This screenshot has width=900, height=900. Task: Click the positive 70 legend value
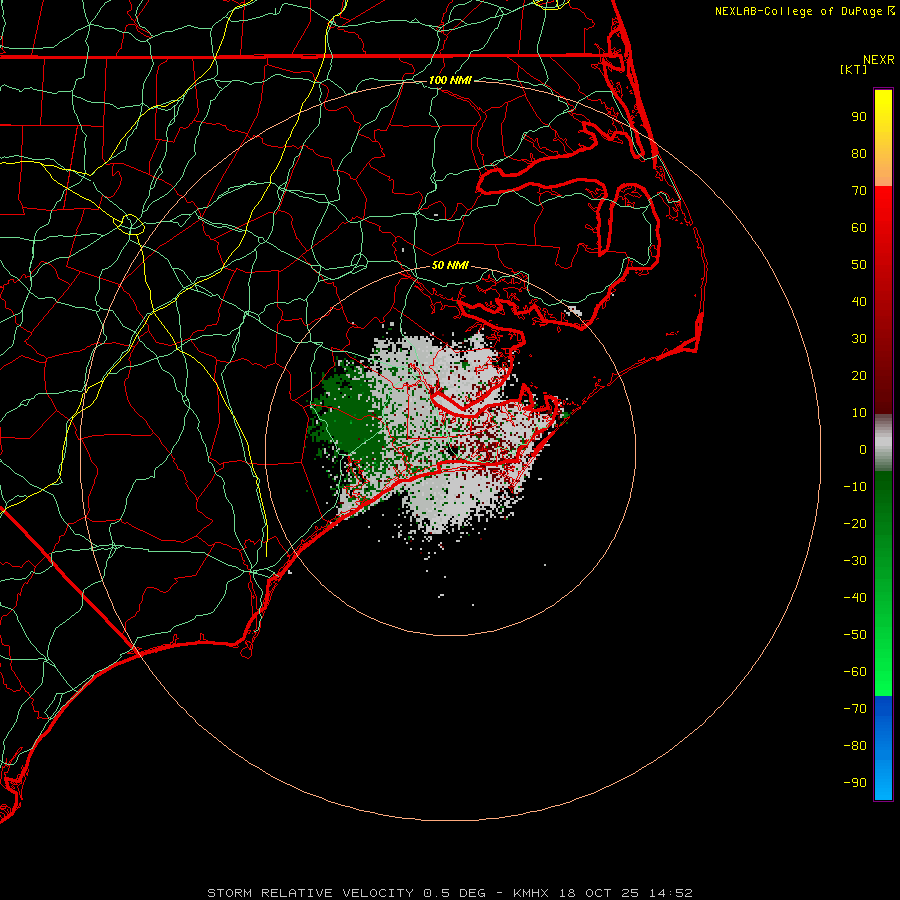(x=859, y=191)
